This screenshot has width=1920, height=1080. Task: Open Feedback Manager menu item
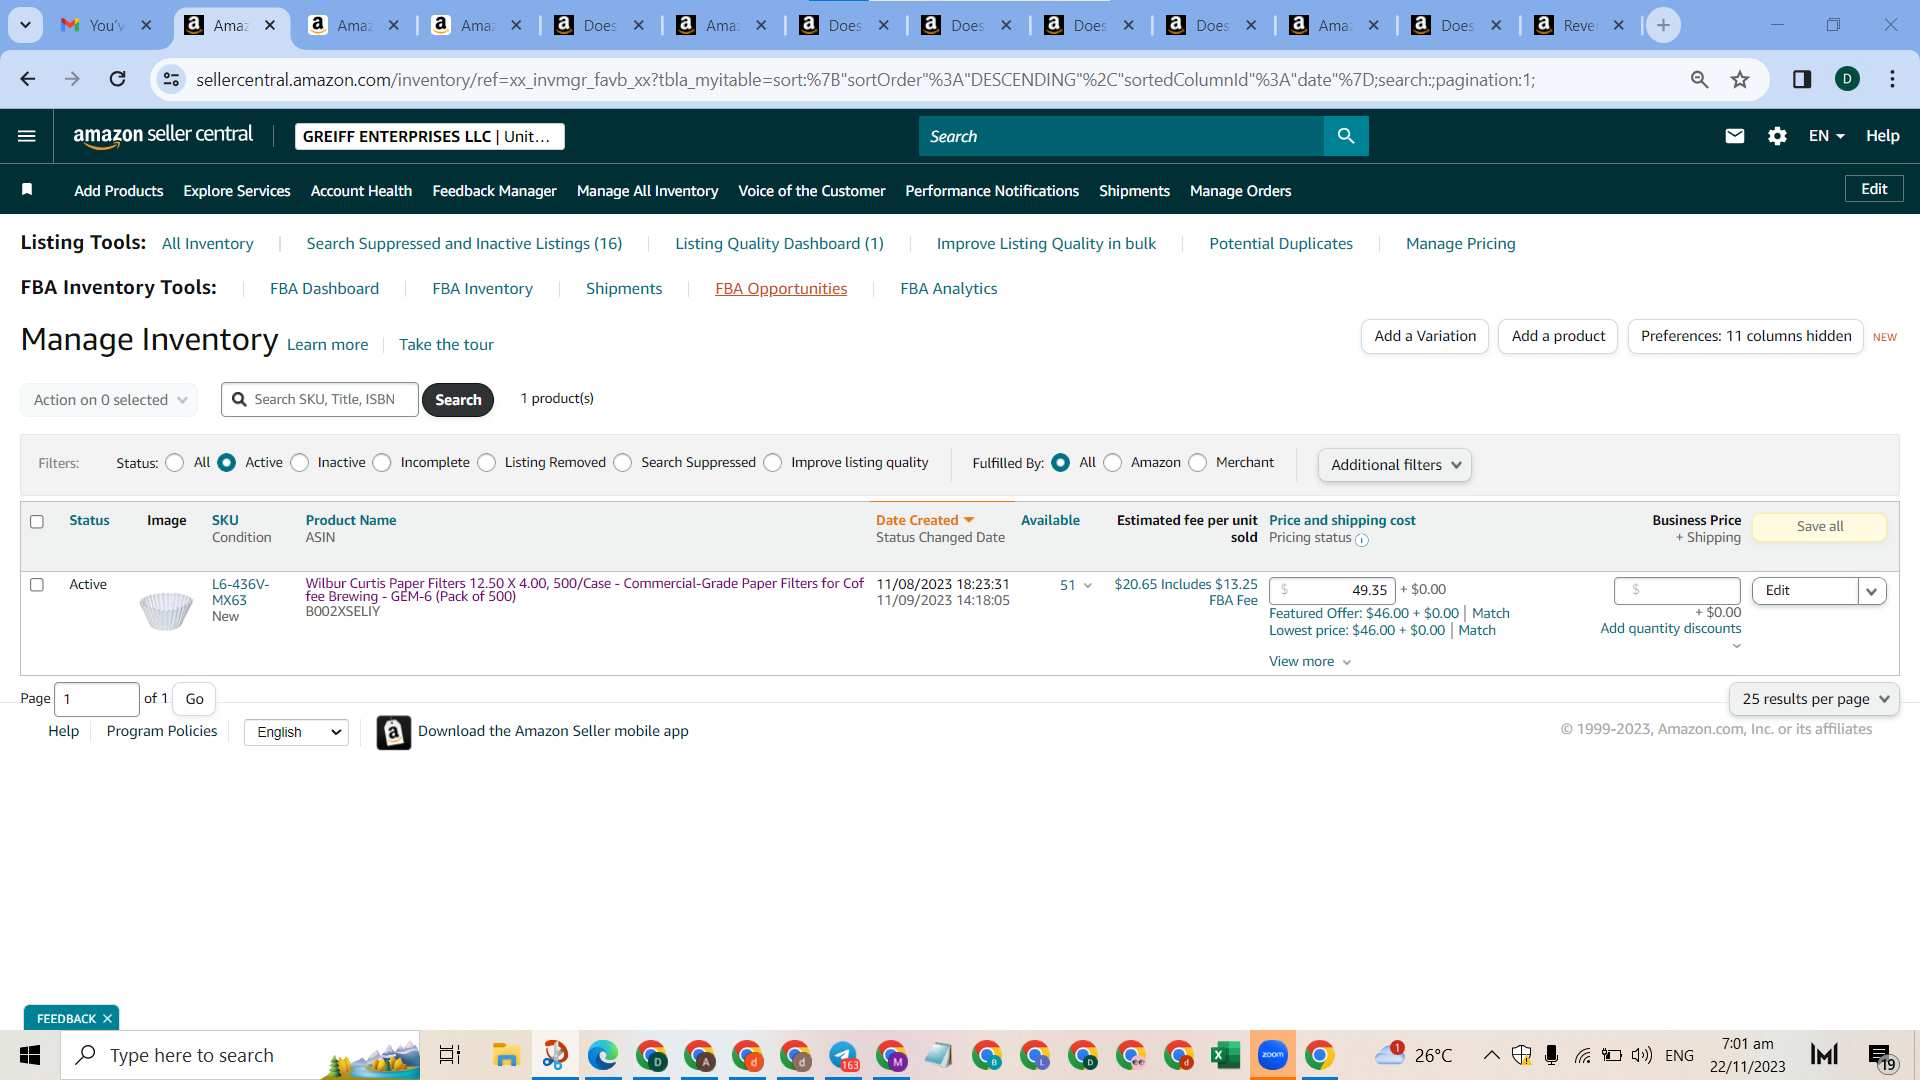pos(494,191)
